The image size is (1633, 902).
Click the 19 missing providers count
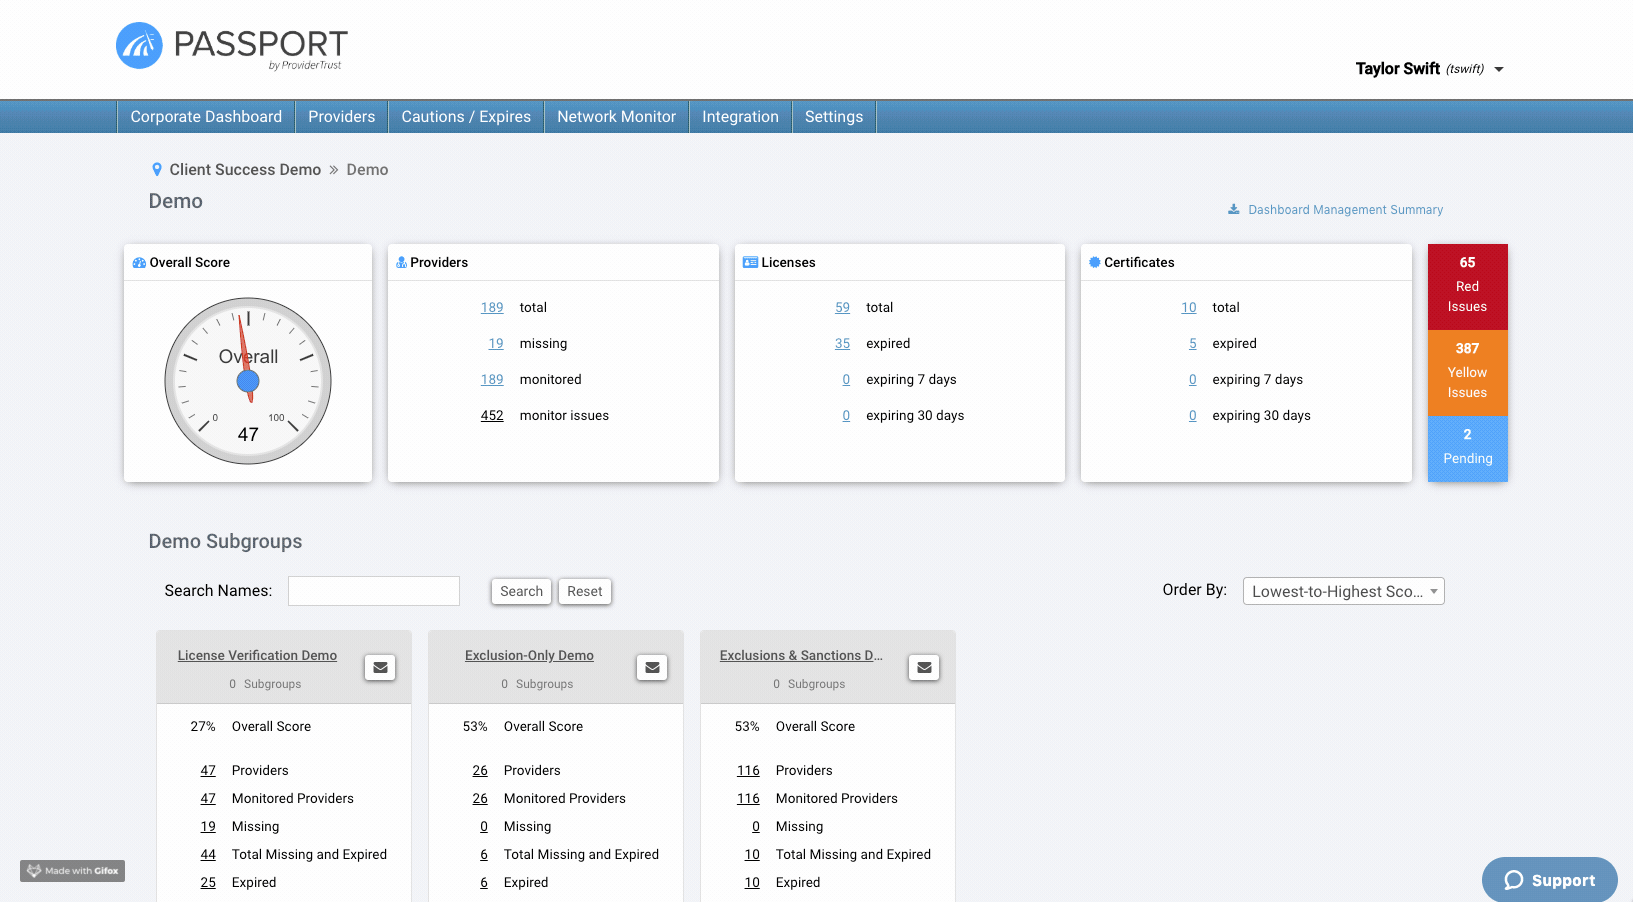point(496,344)
